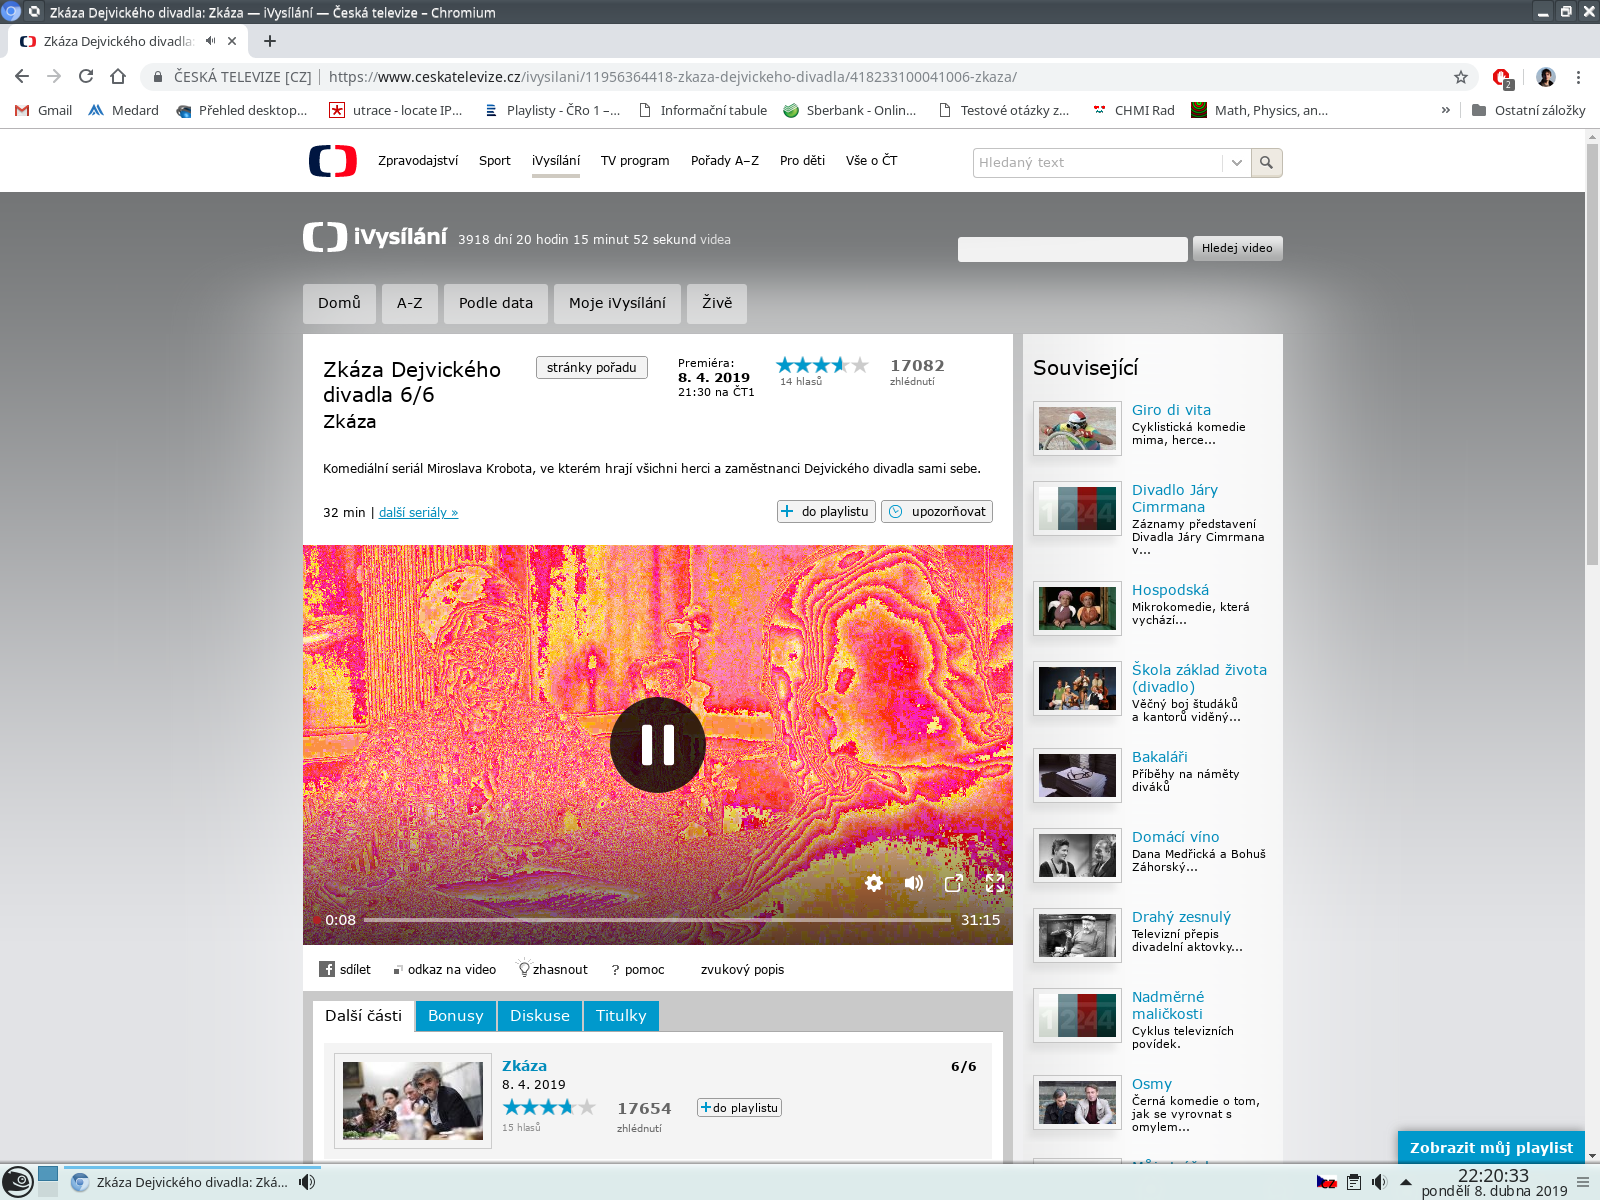Mute the tab audio speaker icon
The width and height of the screenshot is (1600, 1200).
(x=210, y=41)
